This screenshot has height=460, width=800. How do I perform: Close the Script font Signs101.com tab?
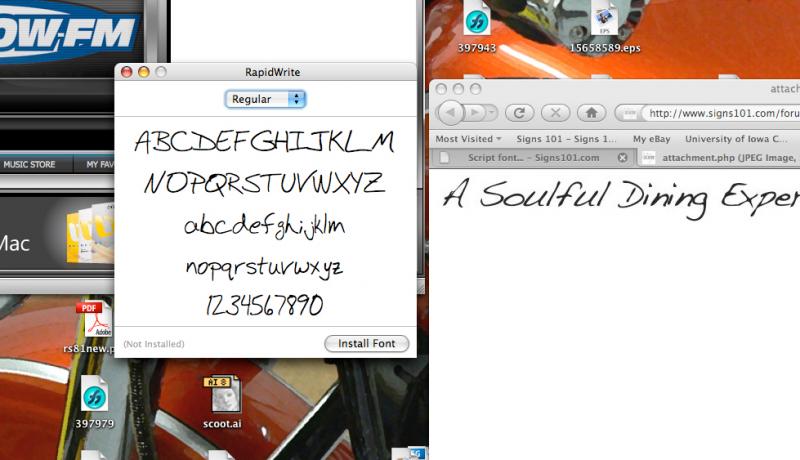click(622, 158)
